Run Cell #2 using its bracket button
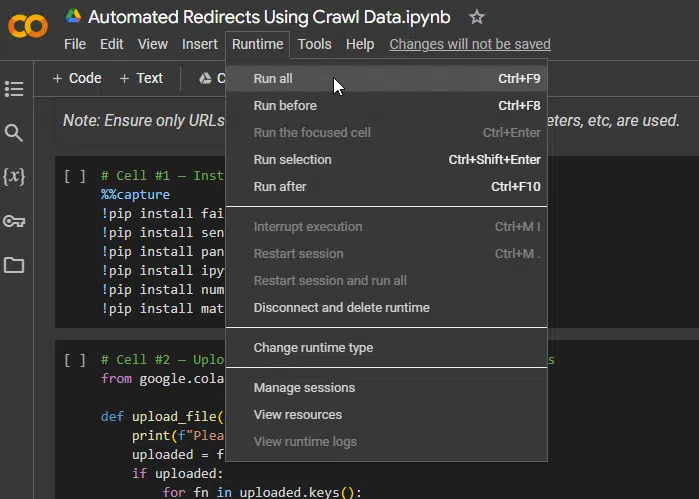Screen dimensions: 699x499 (74, 360)
